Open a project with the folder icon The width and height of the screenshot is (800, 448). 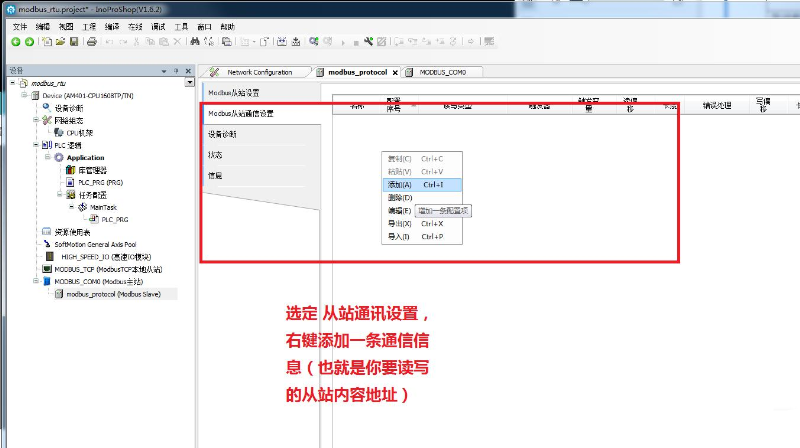[x=60, y=42]
